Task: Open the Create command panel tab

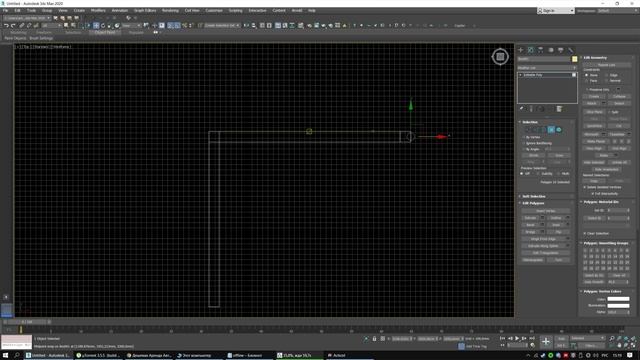Action: (x=521, y=50)
